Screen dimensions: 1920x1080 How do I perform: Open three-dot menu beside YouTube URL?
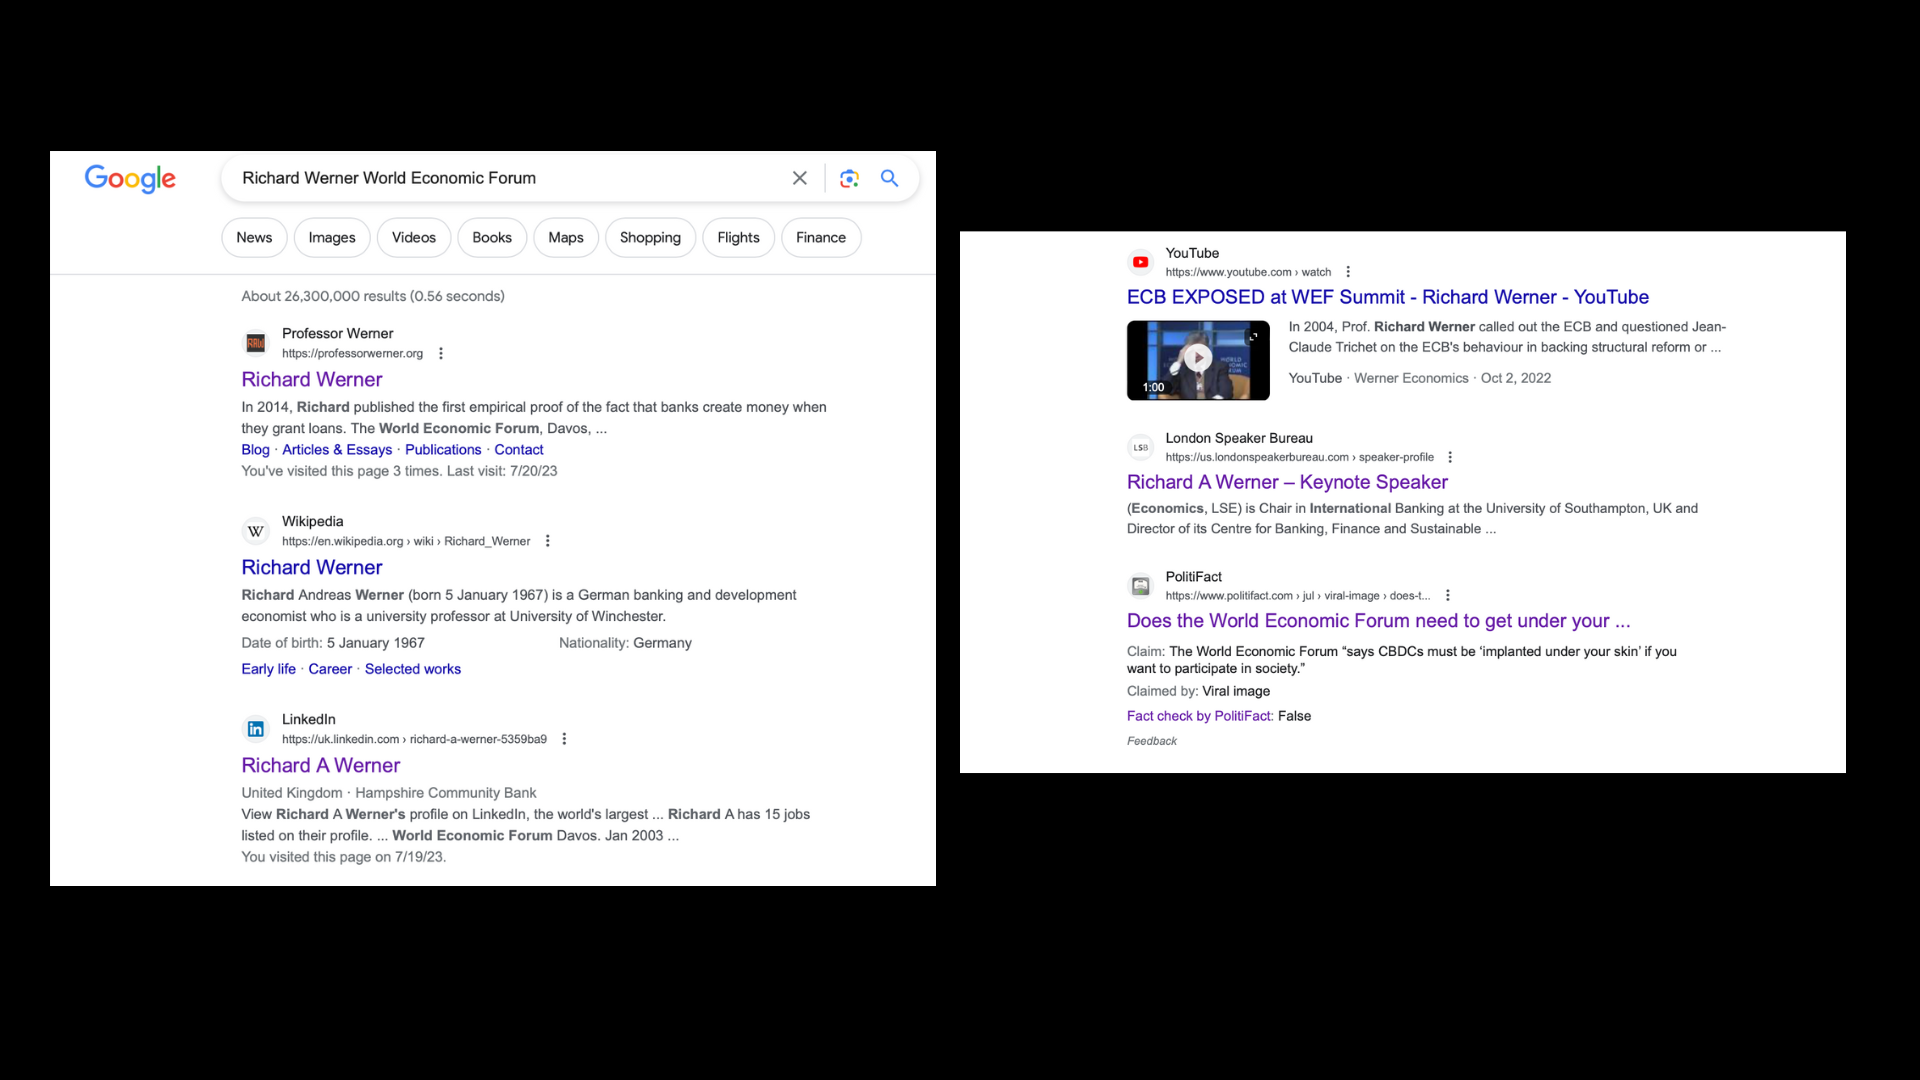(x=1348, y=272)
